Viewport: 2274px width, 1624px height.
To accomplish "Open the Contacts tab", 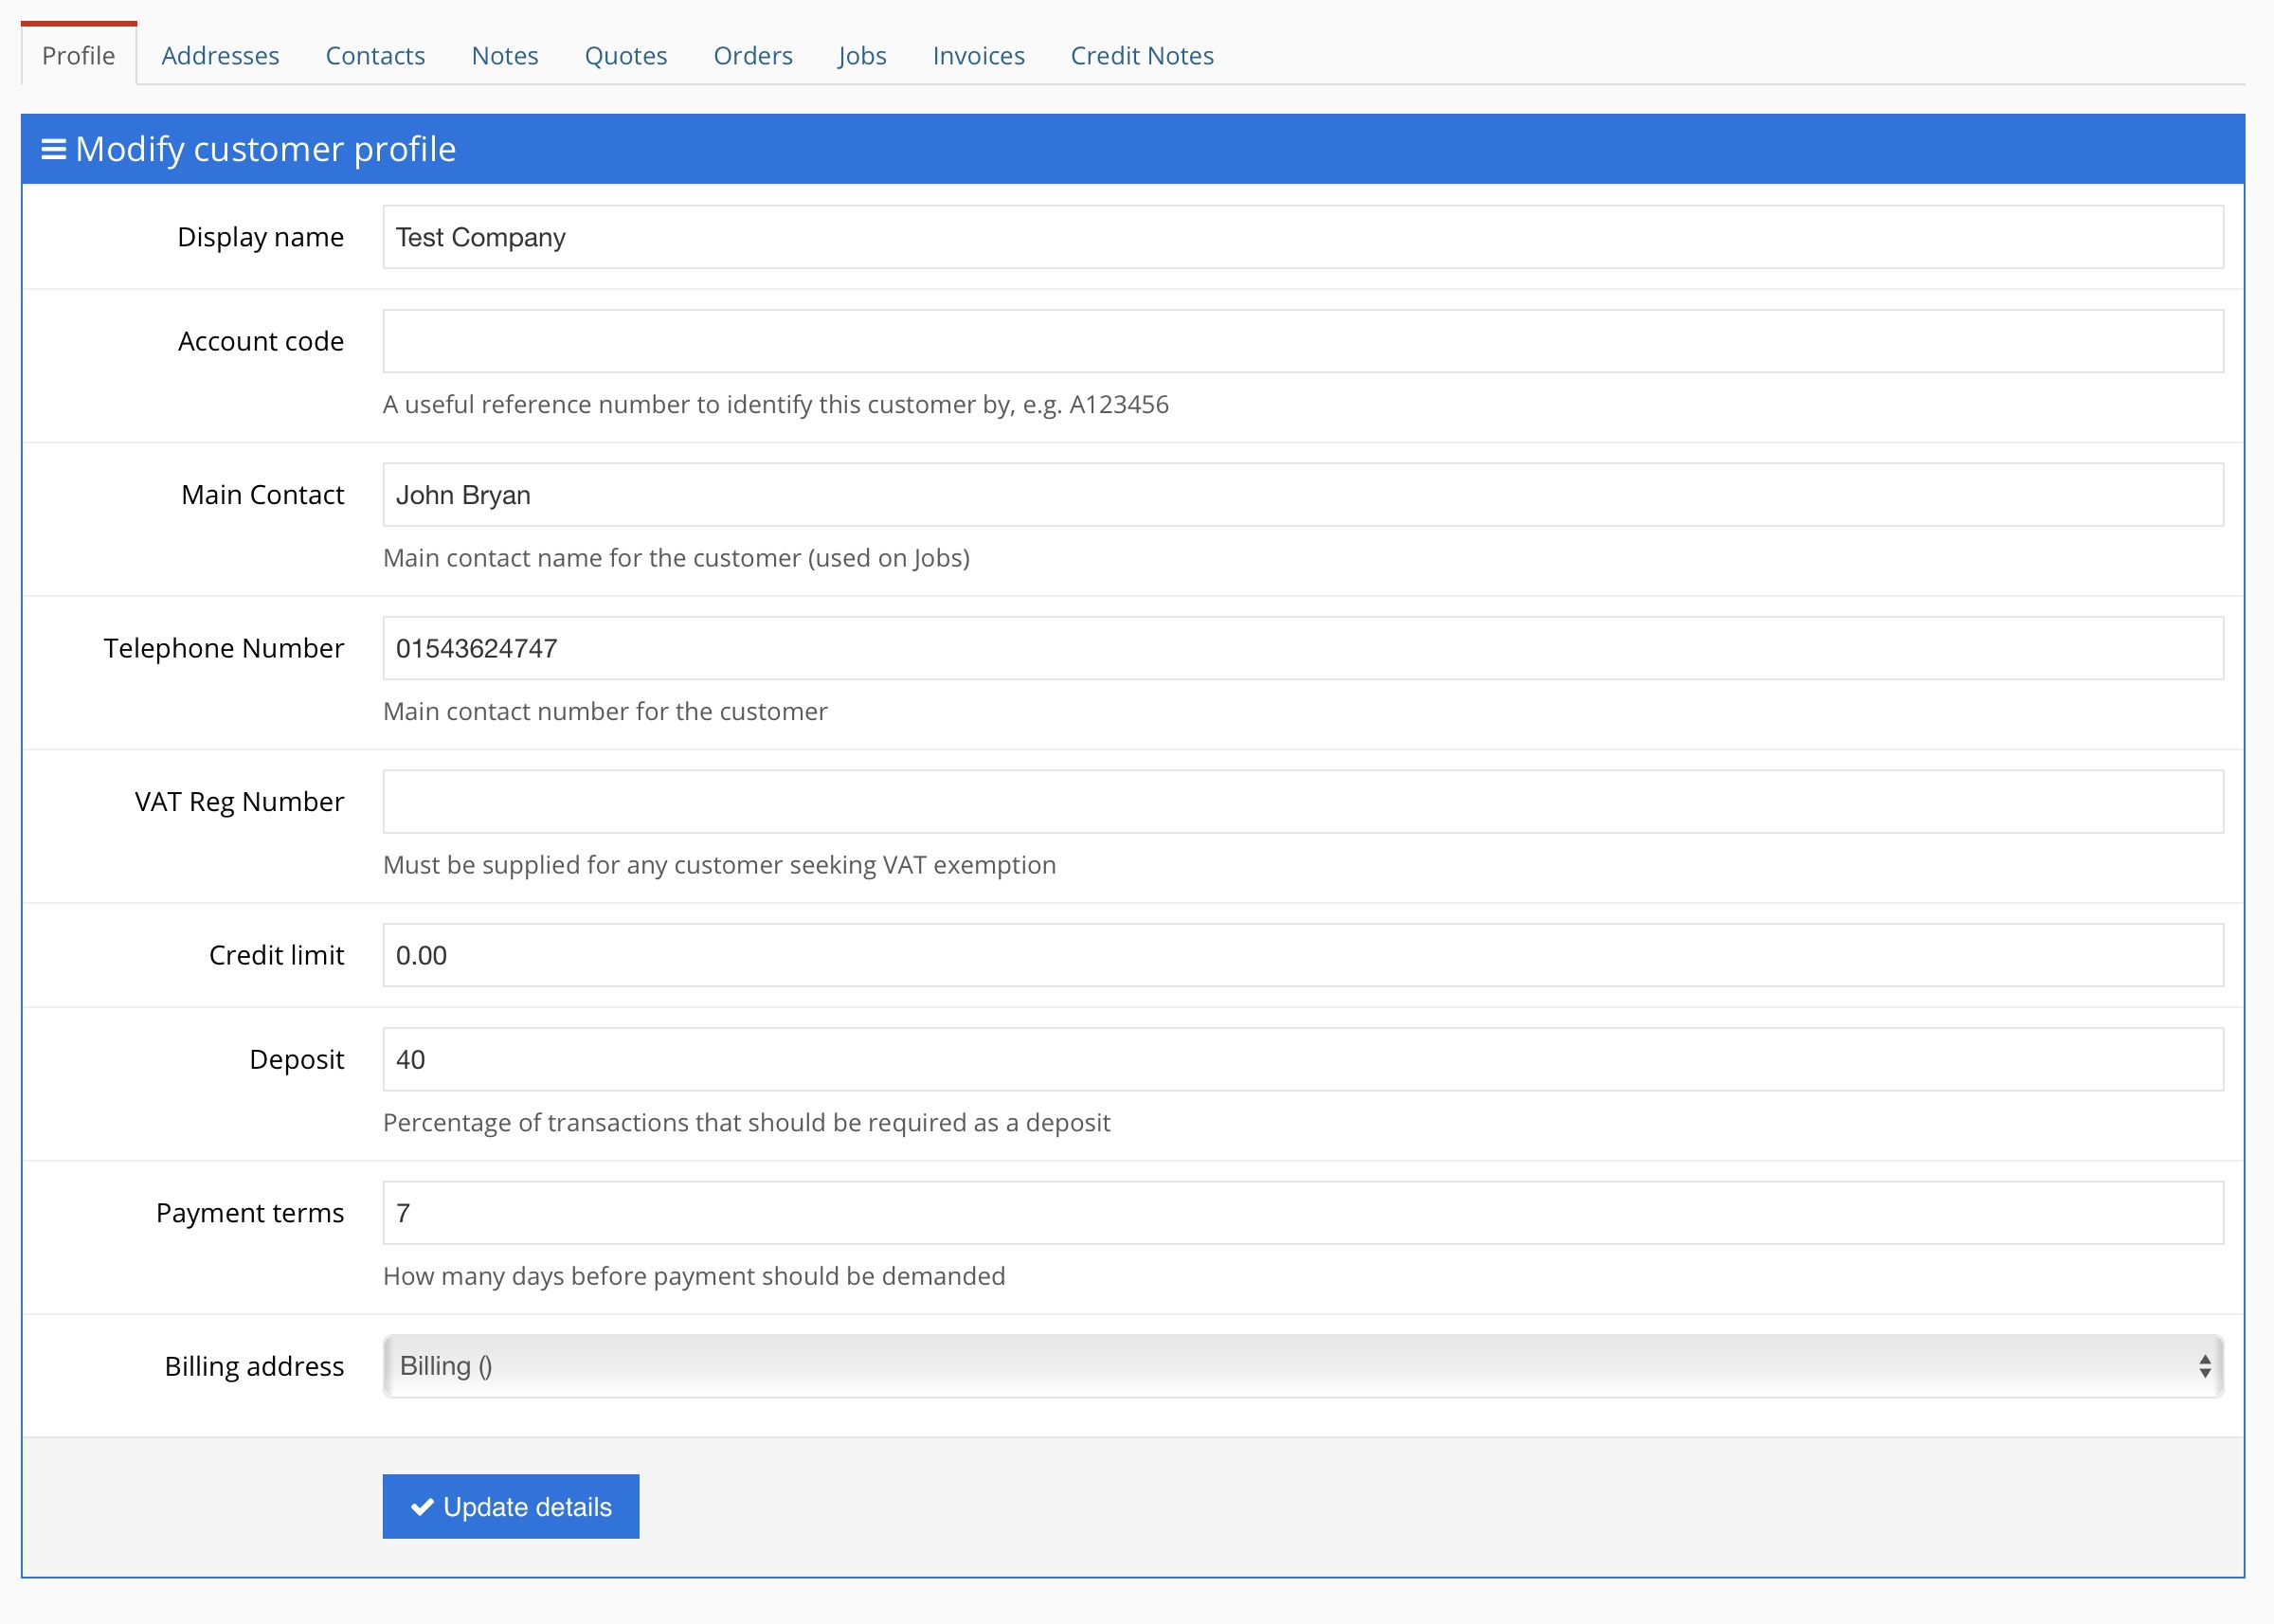I will [375, 56].
